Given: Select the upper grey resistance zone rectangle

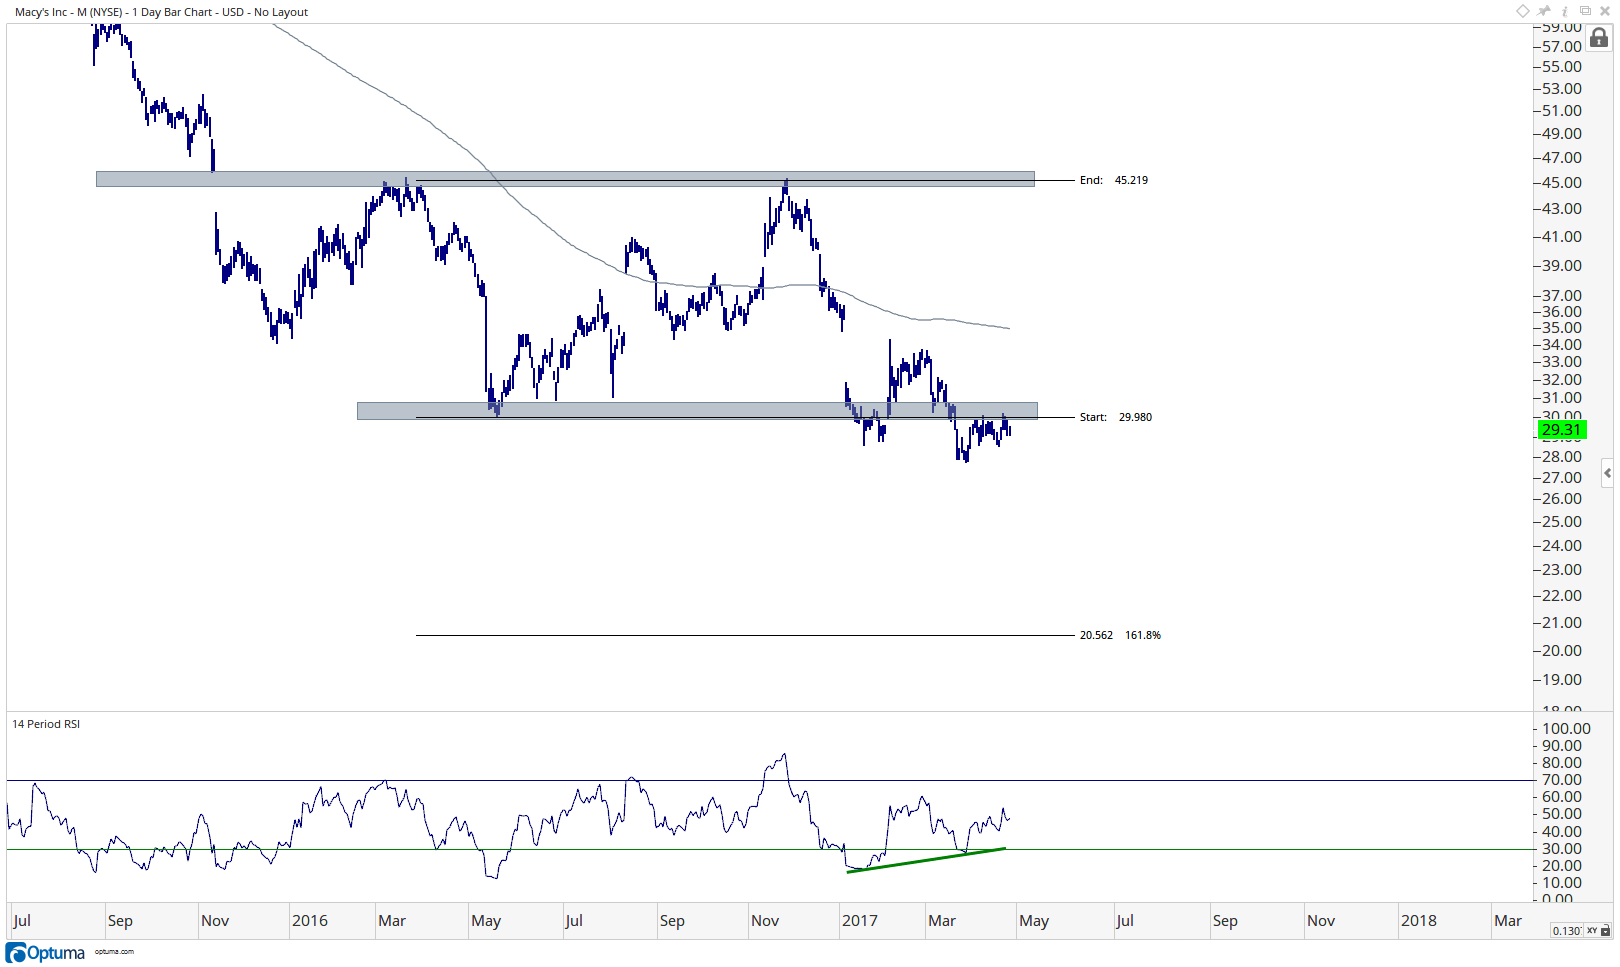Looking at the screenshot, I should tap(565, 179).
